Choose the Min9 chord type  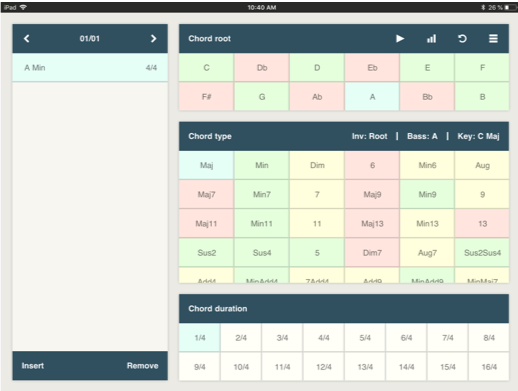click(x=427, y=194)
